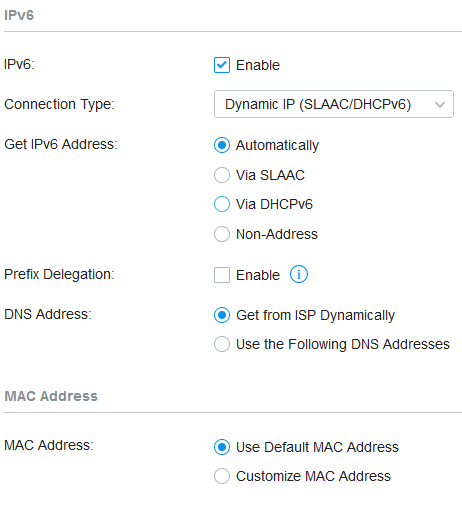Image resolution: width=462 pixels, height=516 pixels.
Task: Choose Use the Following DNS Addresses
Action: pos(222,344)
